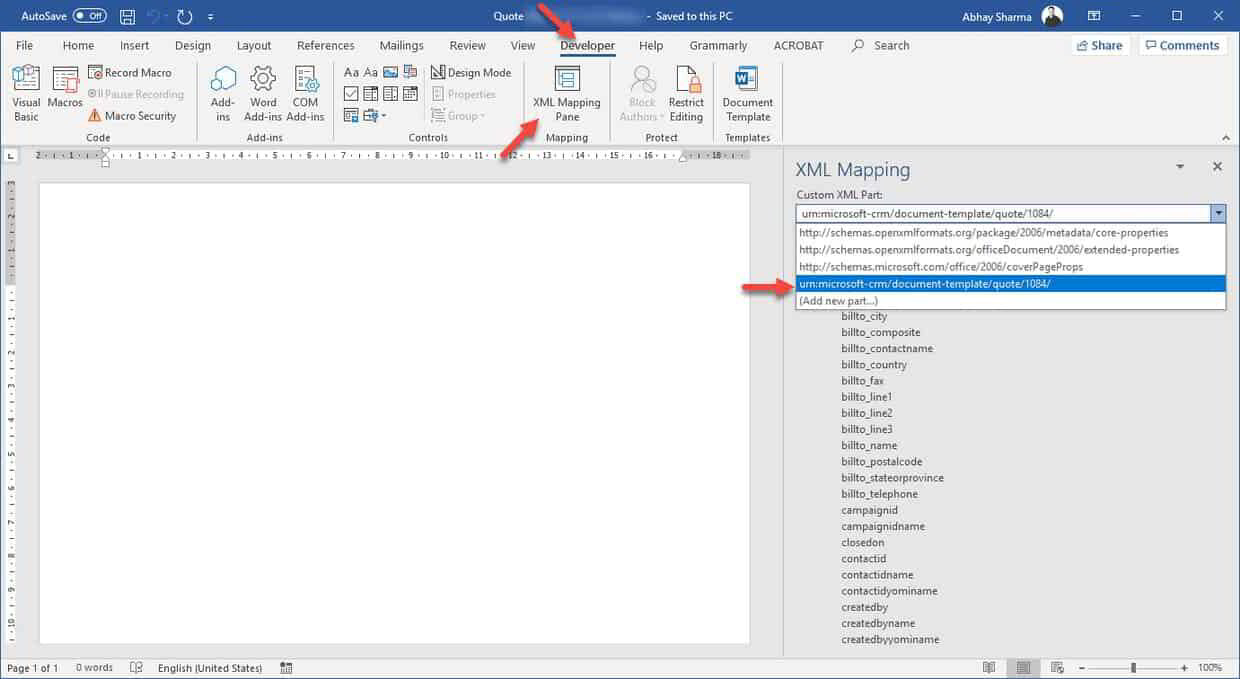This screenshot has height=679, width=1240.
Task: Insert Rich Text content control
Action: 351,72
